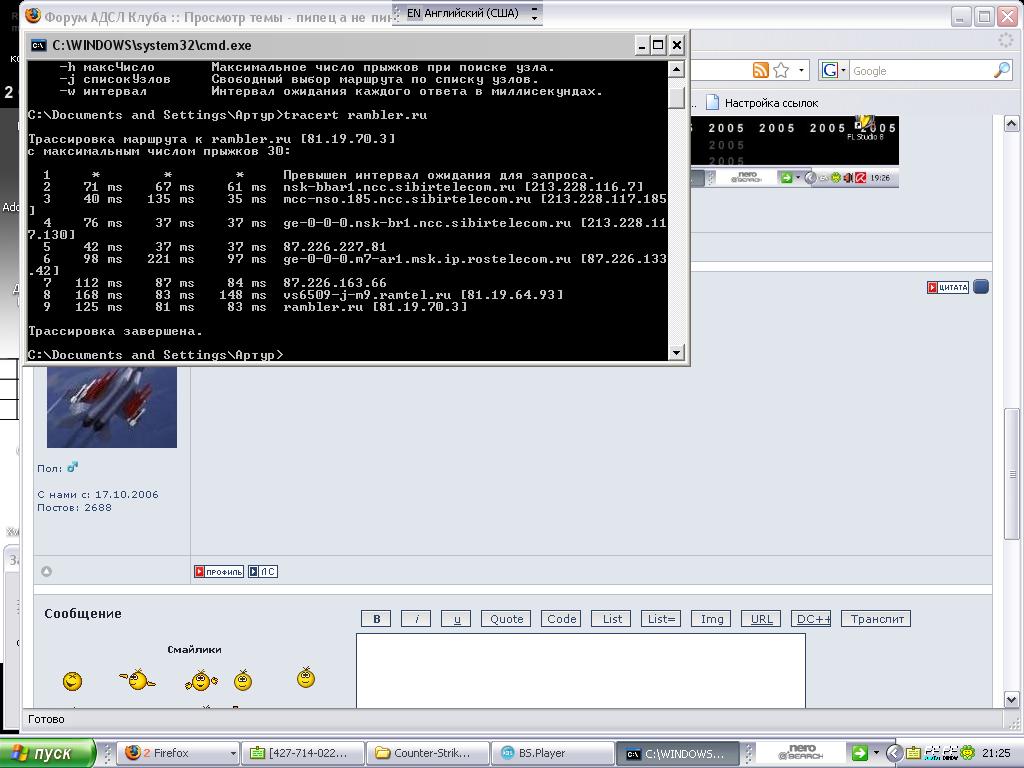Click the cmd window system menu icon
Image resolution: width=1024 pixels, height=768 pixels.
(x=39, y=45)
